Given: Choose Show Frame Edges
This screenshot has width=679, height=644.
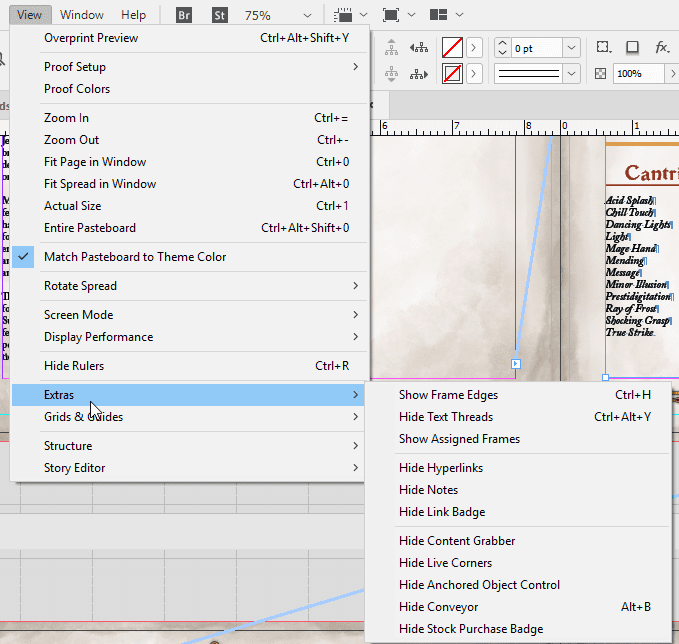Looking at the screenshot, I should coord(518,395).
